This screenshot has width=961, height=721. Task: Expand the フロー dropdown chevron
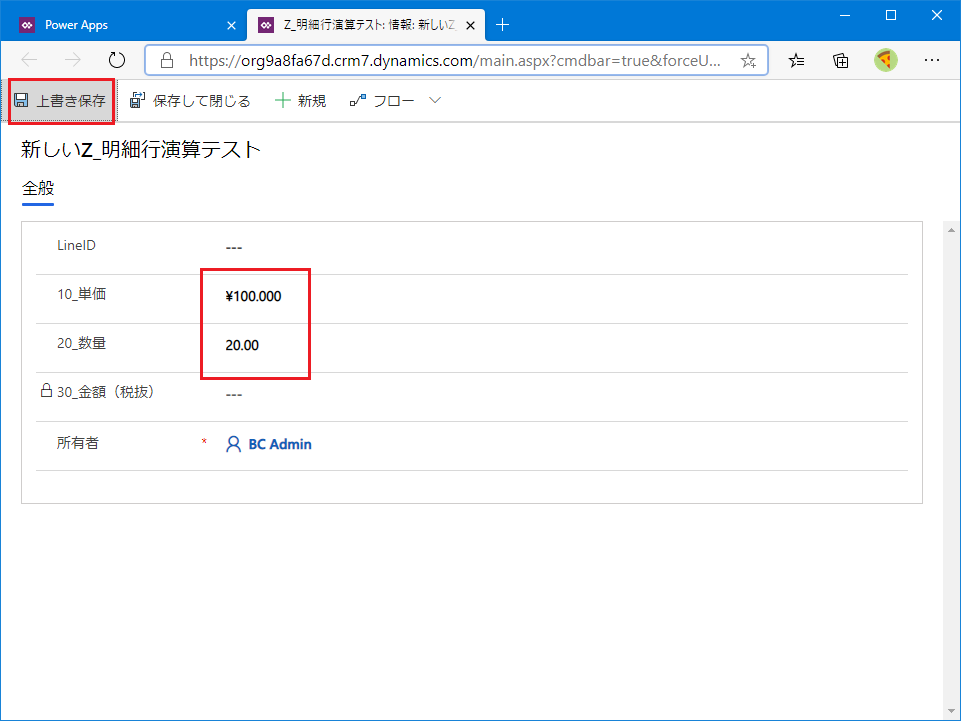(435, 100)
